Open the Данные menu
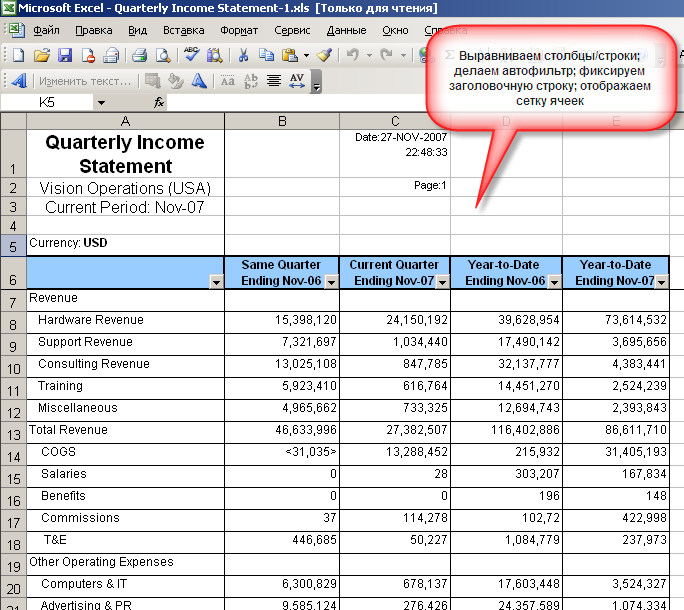This screenshot has height=610, width=684. pos(346,30)
